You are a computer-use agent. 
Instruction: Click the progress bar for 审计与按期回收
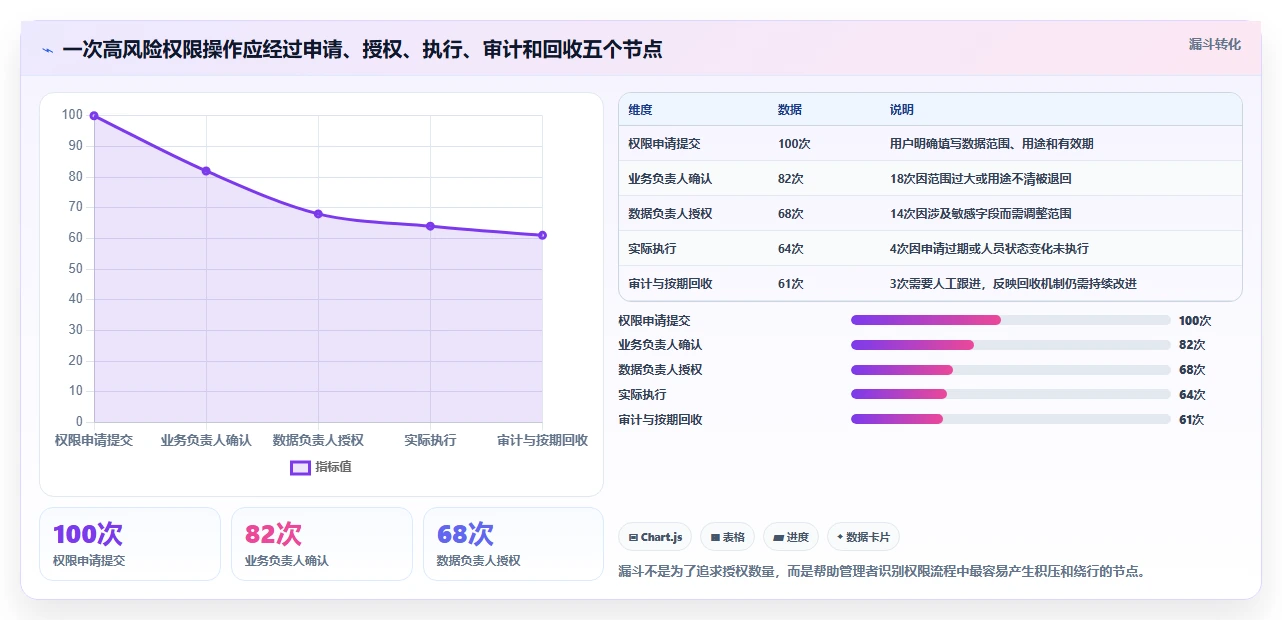(1010, 419)
